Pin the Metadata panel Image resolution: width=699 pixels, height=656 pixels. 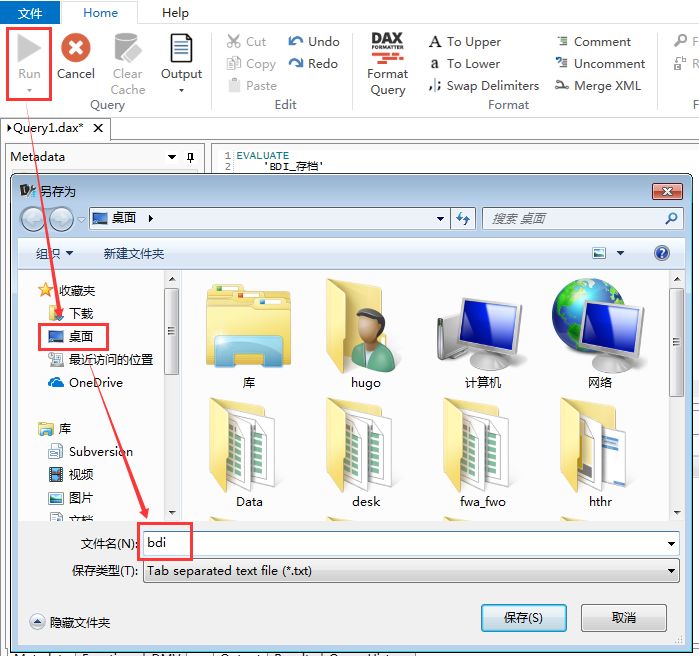coord(190,157)
